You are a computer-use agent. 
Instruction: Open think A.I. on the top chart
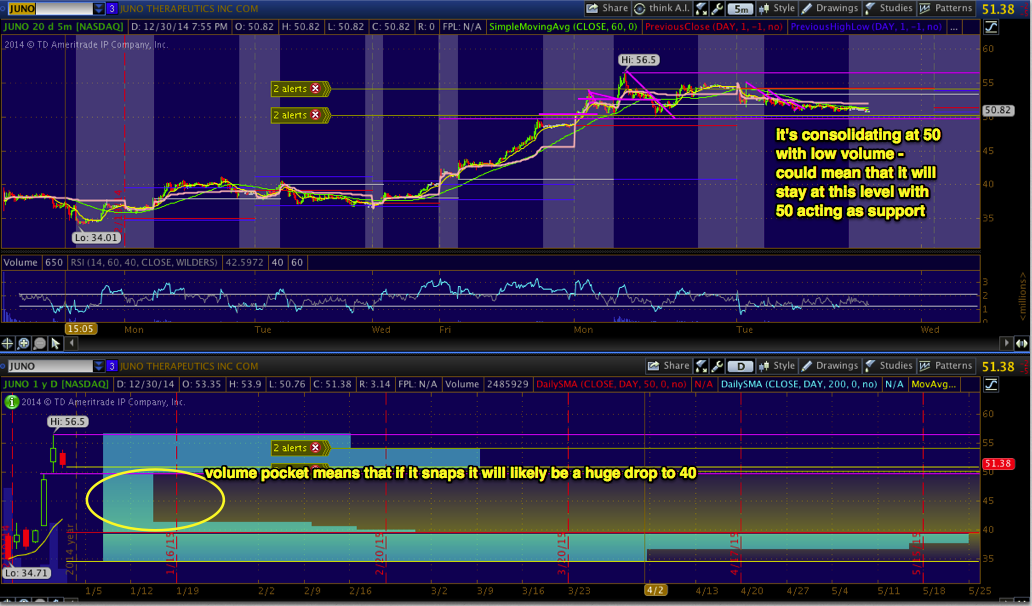(653, 8)
